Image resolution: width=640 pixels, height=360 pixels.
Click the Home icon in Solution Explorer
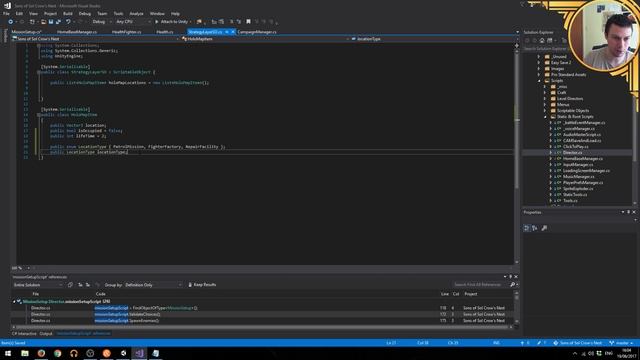click(542, 40)
